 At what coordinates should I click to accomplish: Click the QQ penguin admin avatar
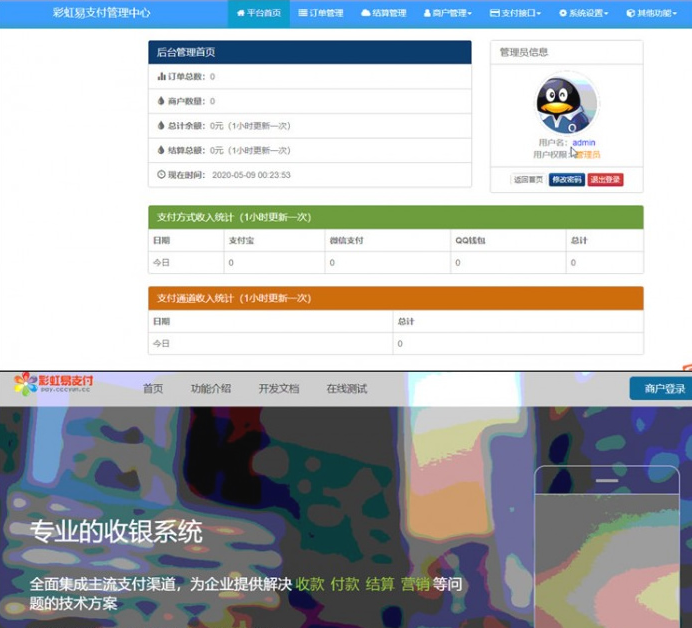click(x=566, y=102)
